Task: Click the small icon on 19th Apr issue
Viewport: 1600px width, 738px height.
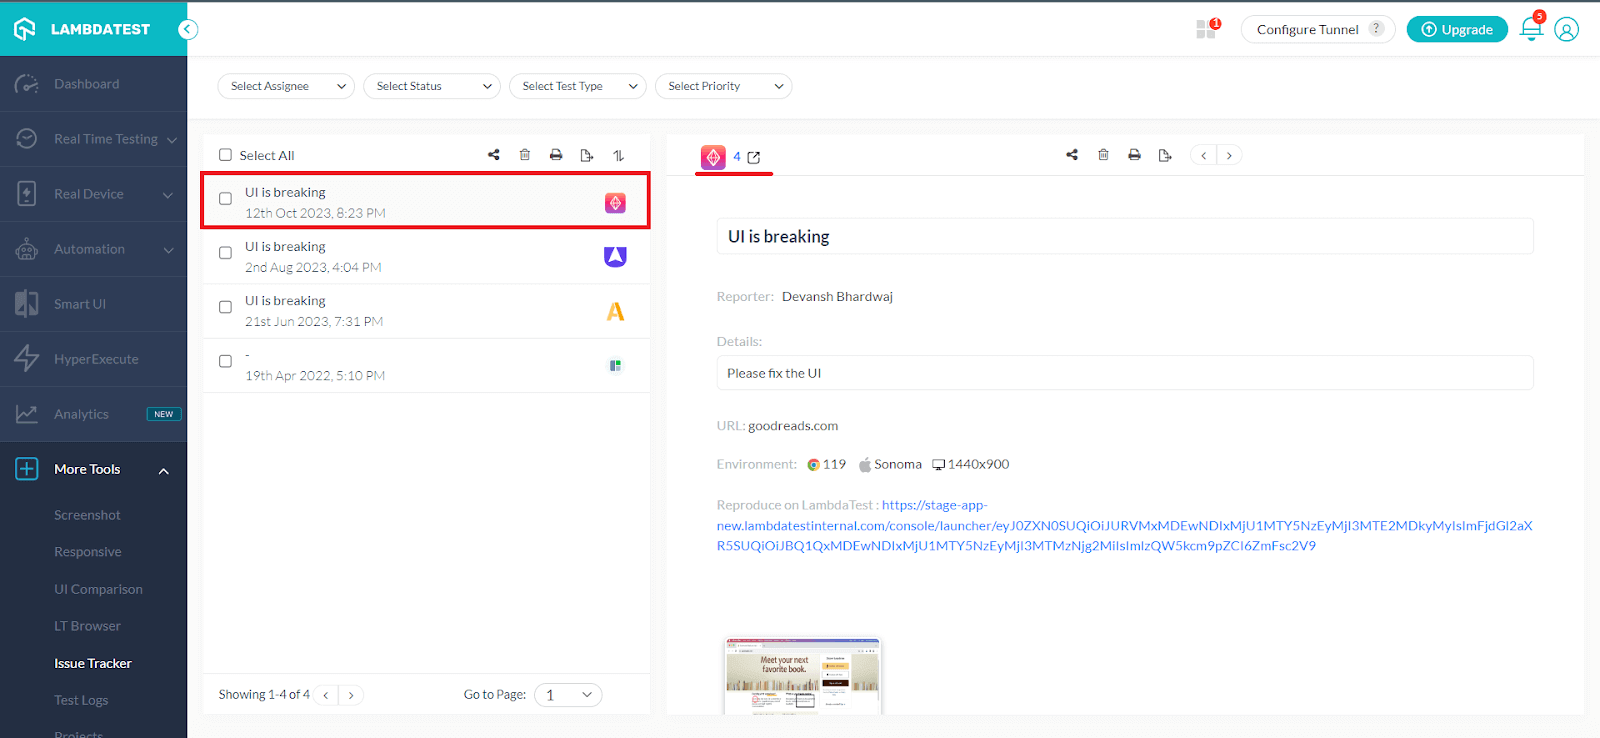Action: pos(615,365)
